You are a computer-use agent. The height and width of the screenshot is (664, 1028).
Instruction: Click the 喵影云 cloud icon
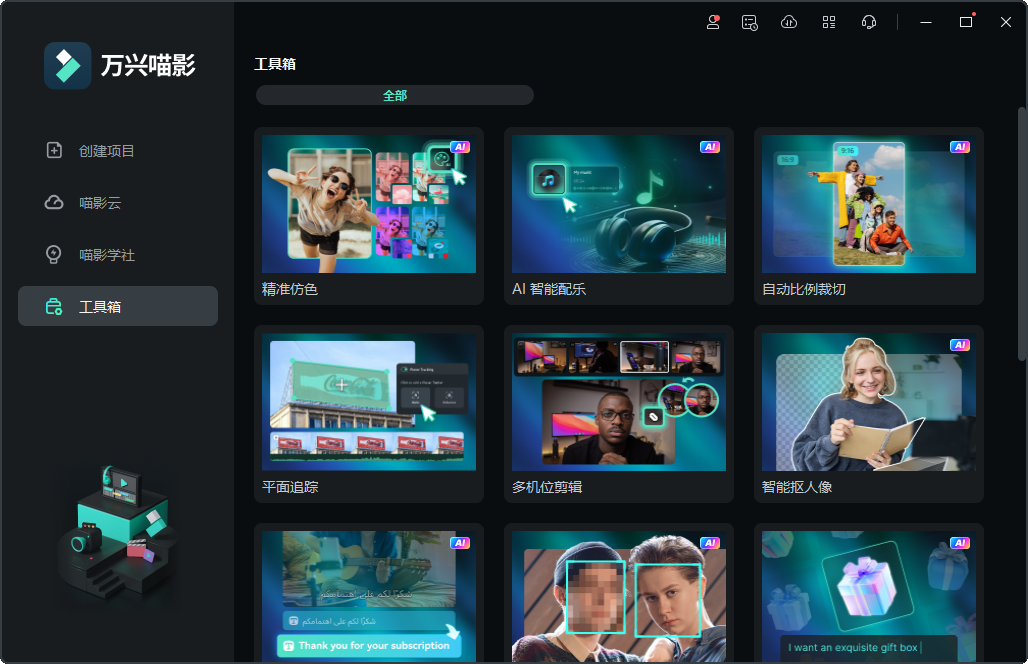(54, 203)
